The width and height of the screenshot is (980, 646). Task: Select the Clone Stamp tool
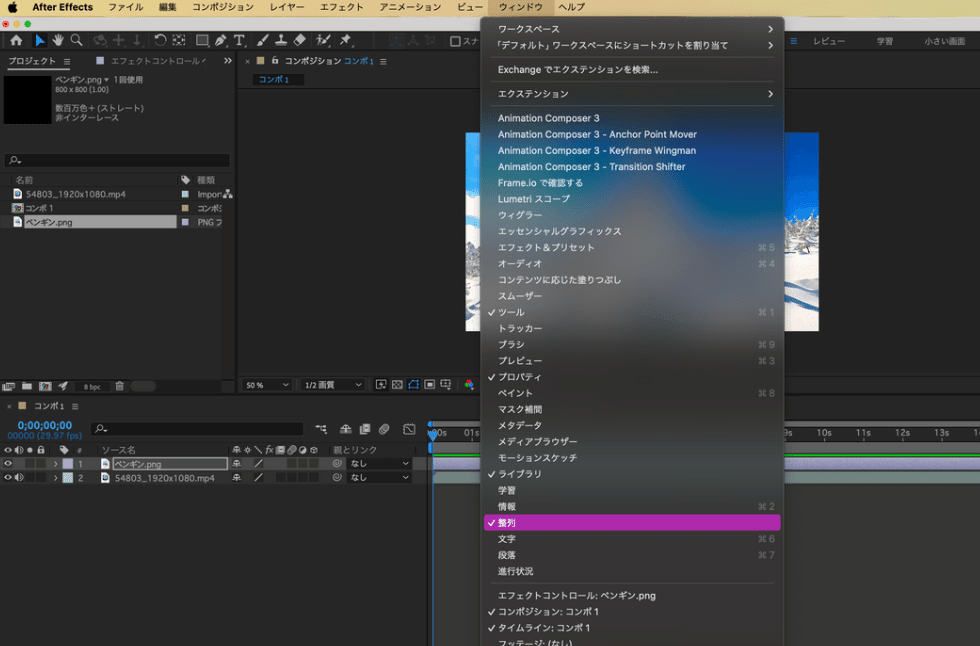tap(281, 40)
